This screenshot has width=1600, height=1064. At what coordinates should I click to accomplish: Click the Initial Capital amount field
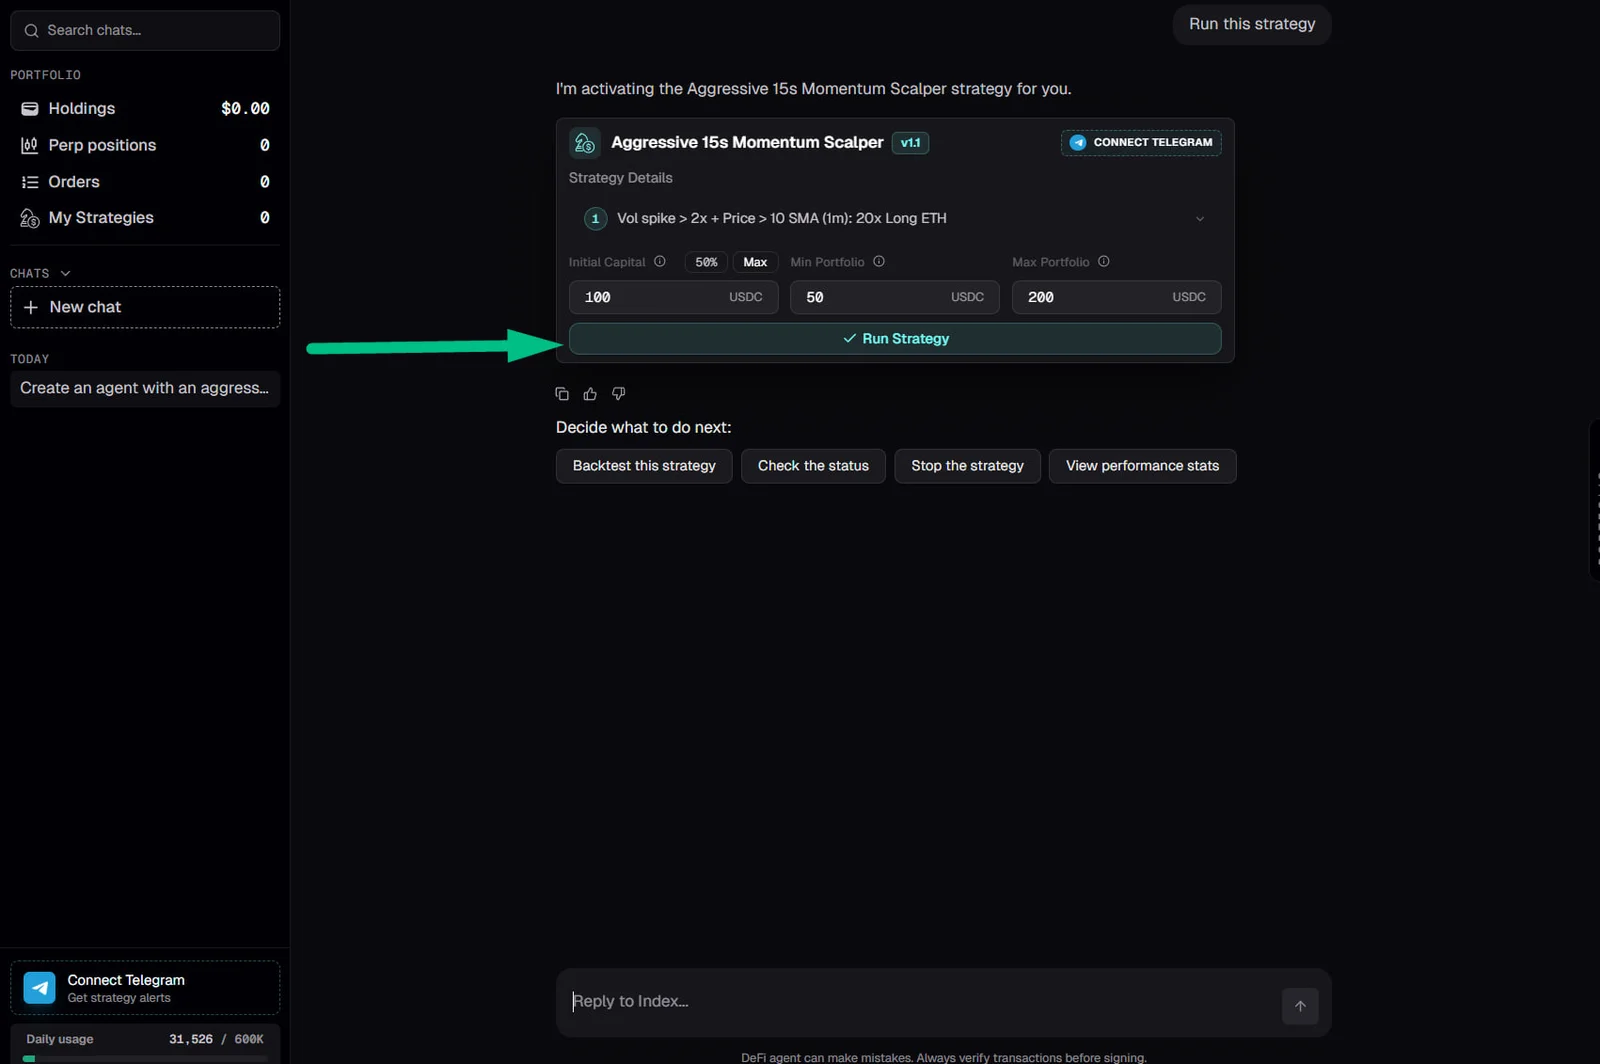click(674, 297)
